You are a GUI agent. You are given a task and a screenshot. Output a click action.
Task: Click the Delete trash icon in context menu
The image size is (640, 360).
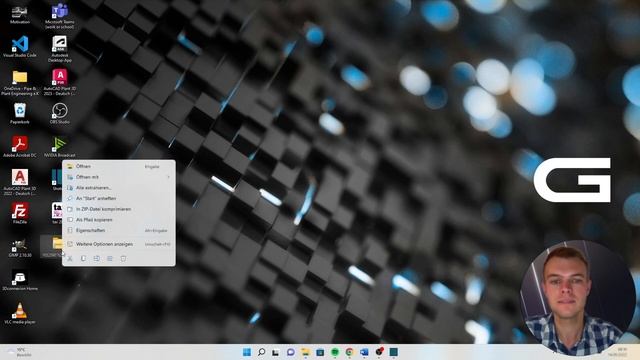click(x=123, y=258)
